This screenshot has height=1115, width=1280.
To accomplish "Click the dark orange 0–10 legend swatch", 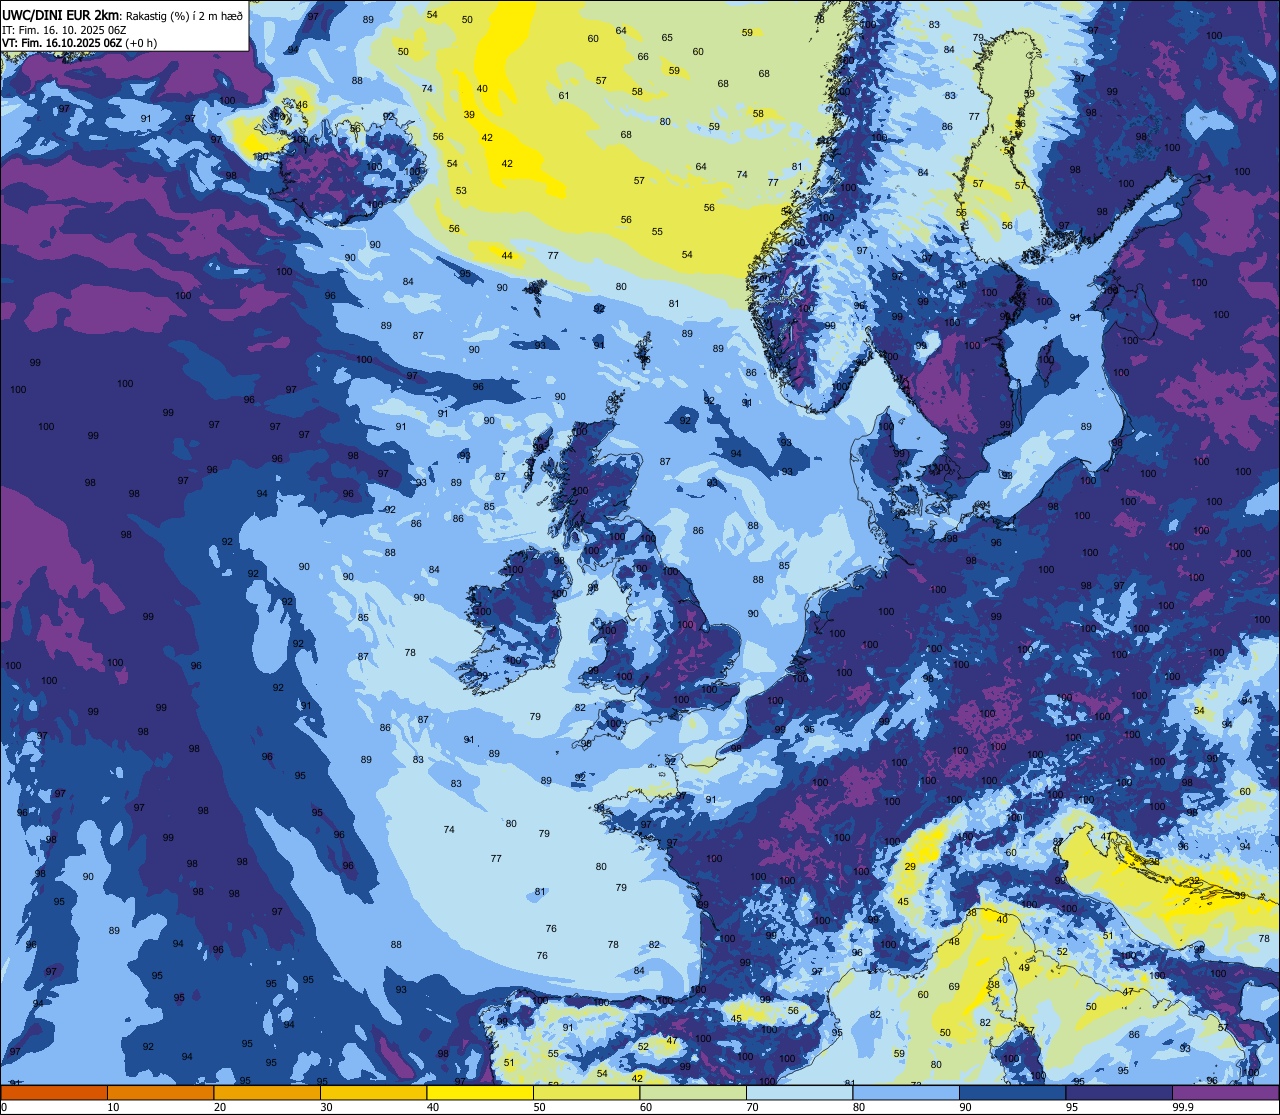I will [54, 1092].
